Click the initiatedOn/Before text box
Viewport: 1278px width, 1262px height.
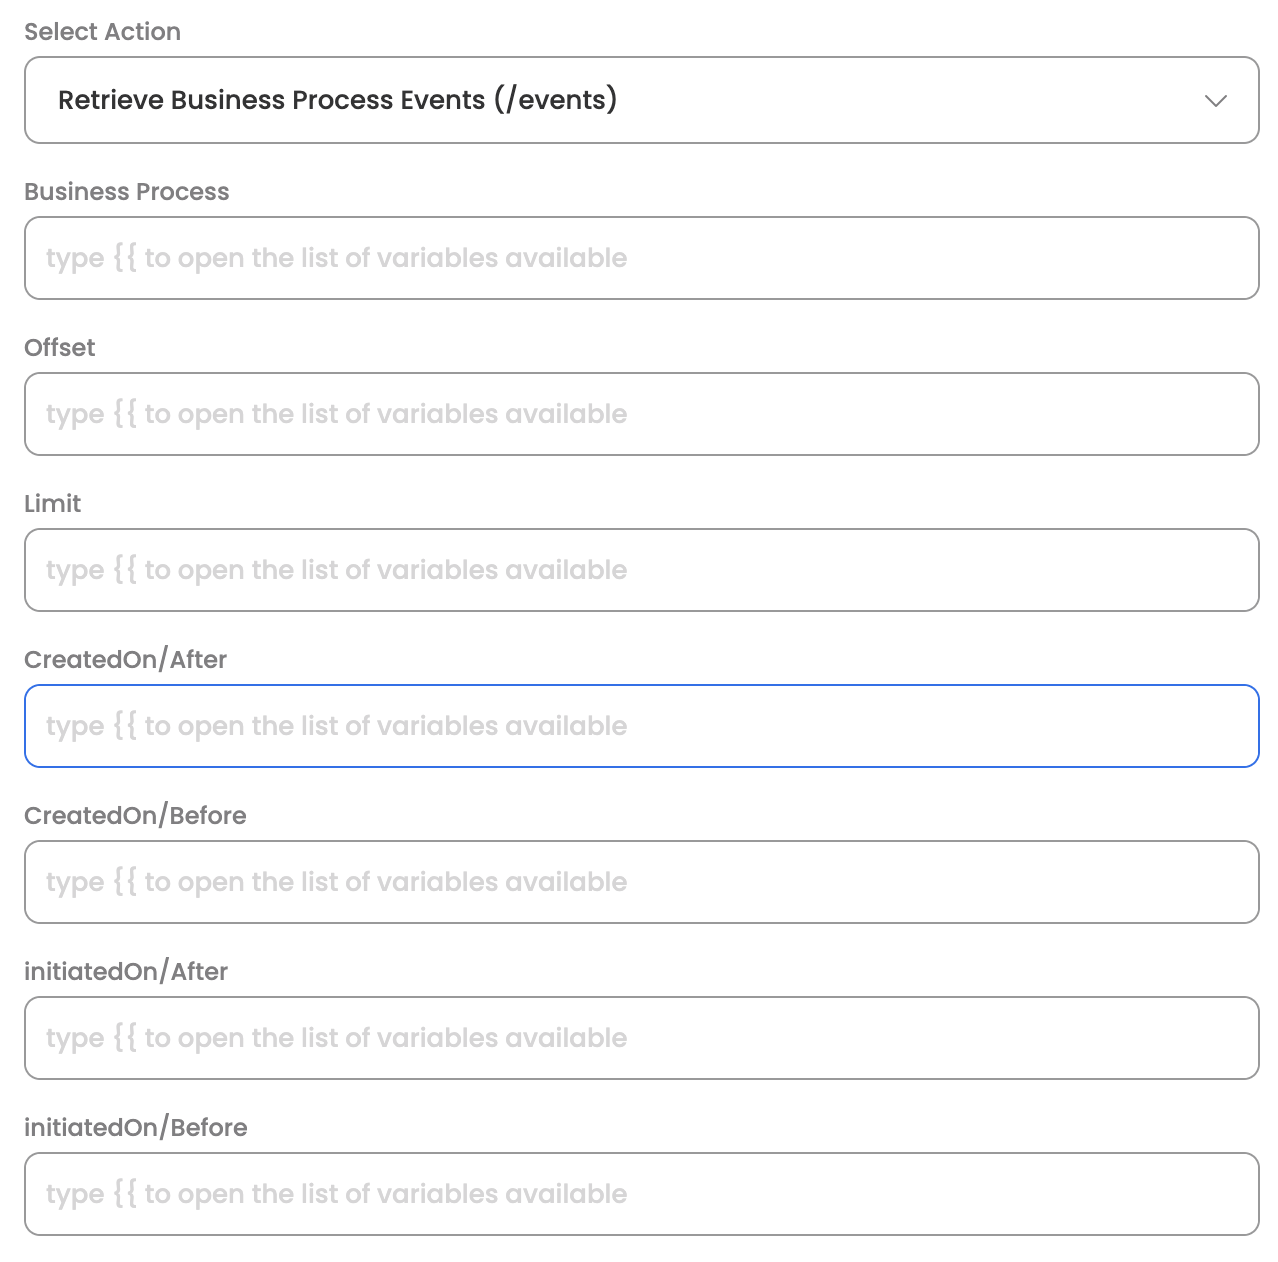click(x=640, y=1194)
